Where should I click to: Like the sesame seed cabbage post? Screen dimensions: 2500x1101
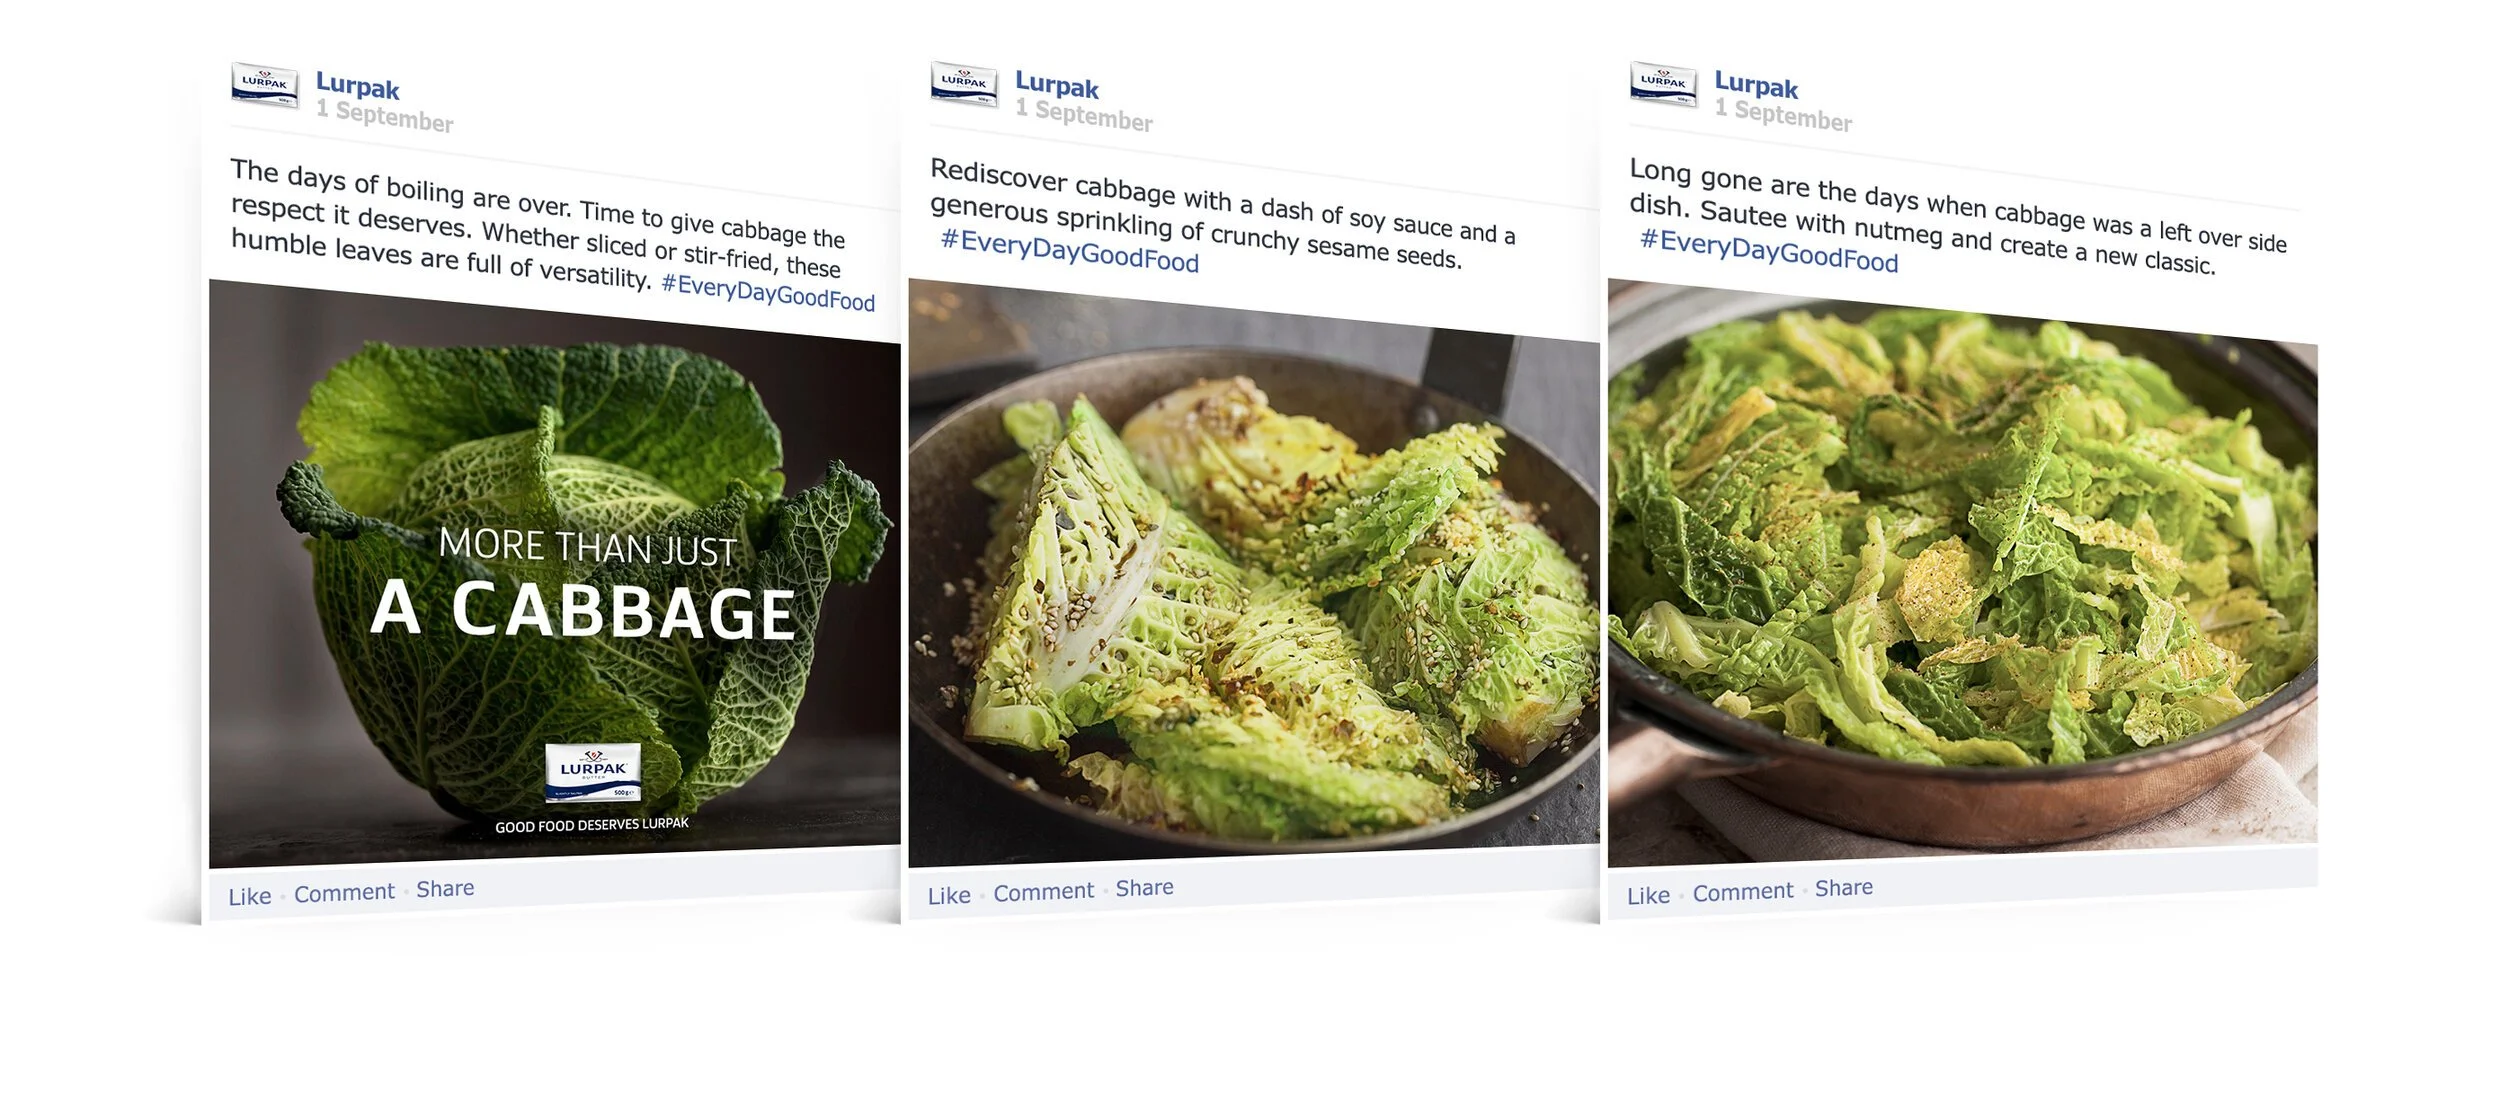[948, 895]
